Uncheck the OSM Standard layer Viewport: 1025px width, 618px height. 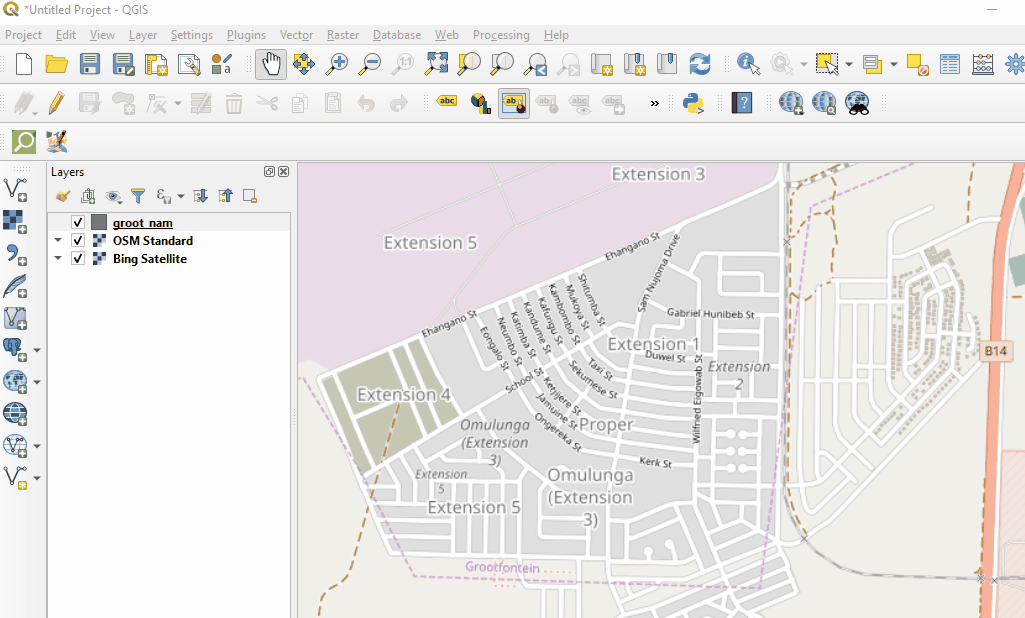(78, 241)
